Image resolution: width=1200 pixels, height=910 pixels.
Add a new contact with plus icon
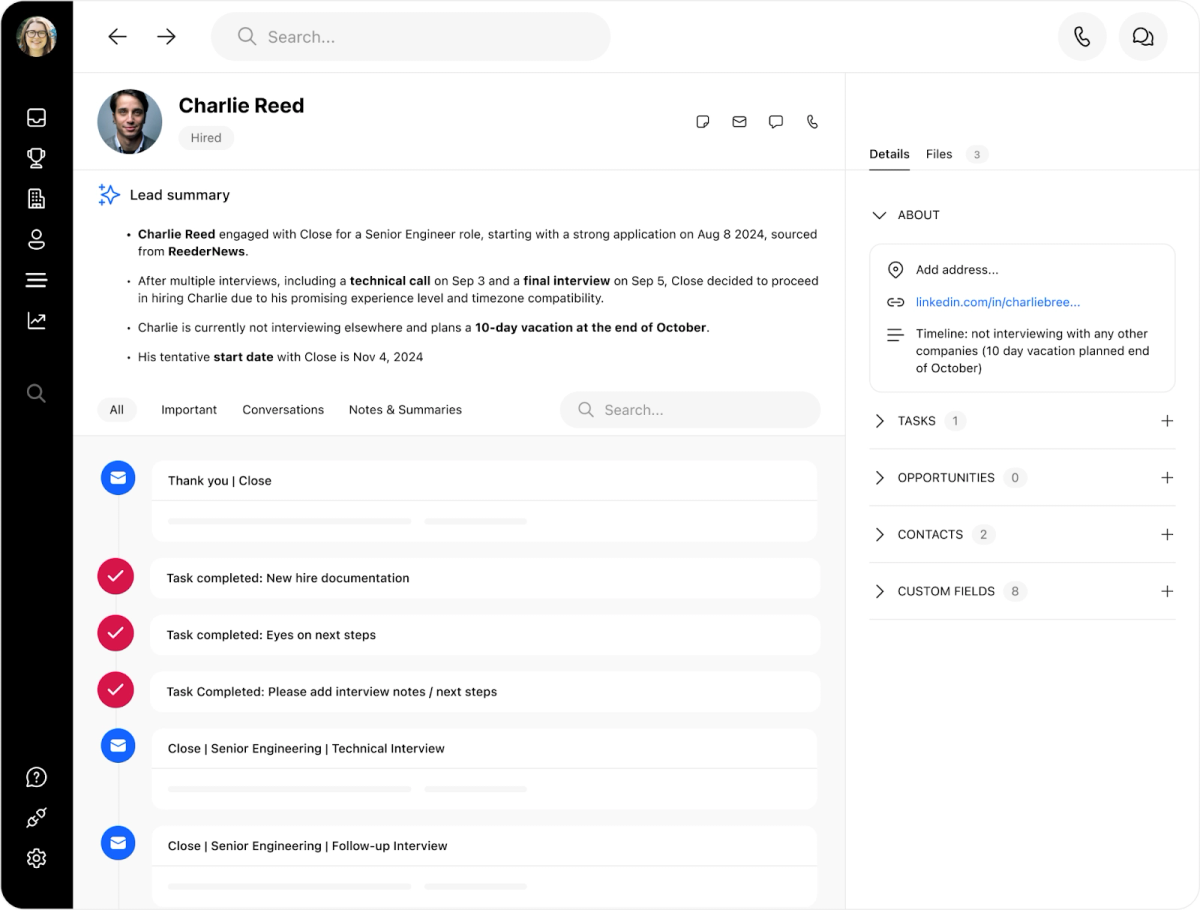[1167, 535]
